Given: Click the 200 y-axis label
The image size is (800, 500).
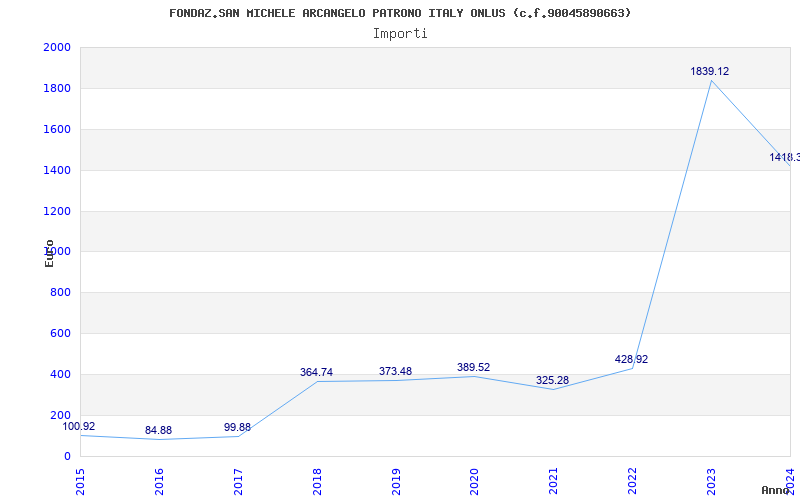Looking at the screenshot, I should click(x=61, y=415).
